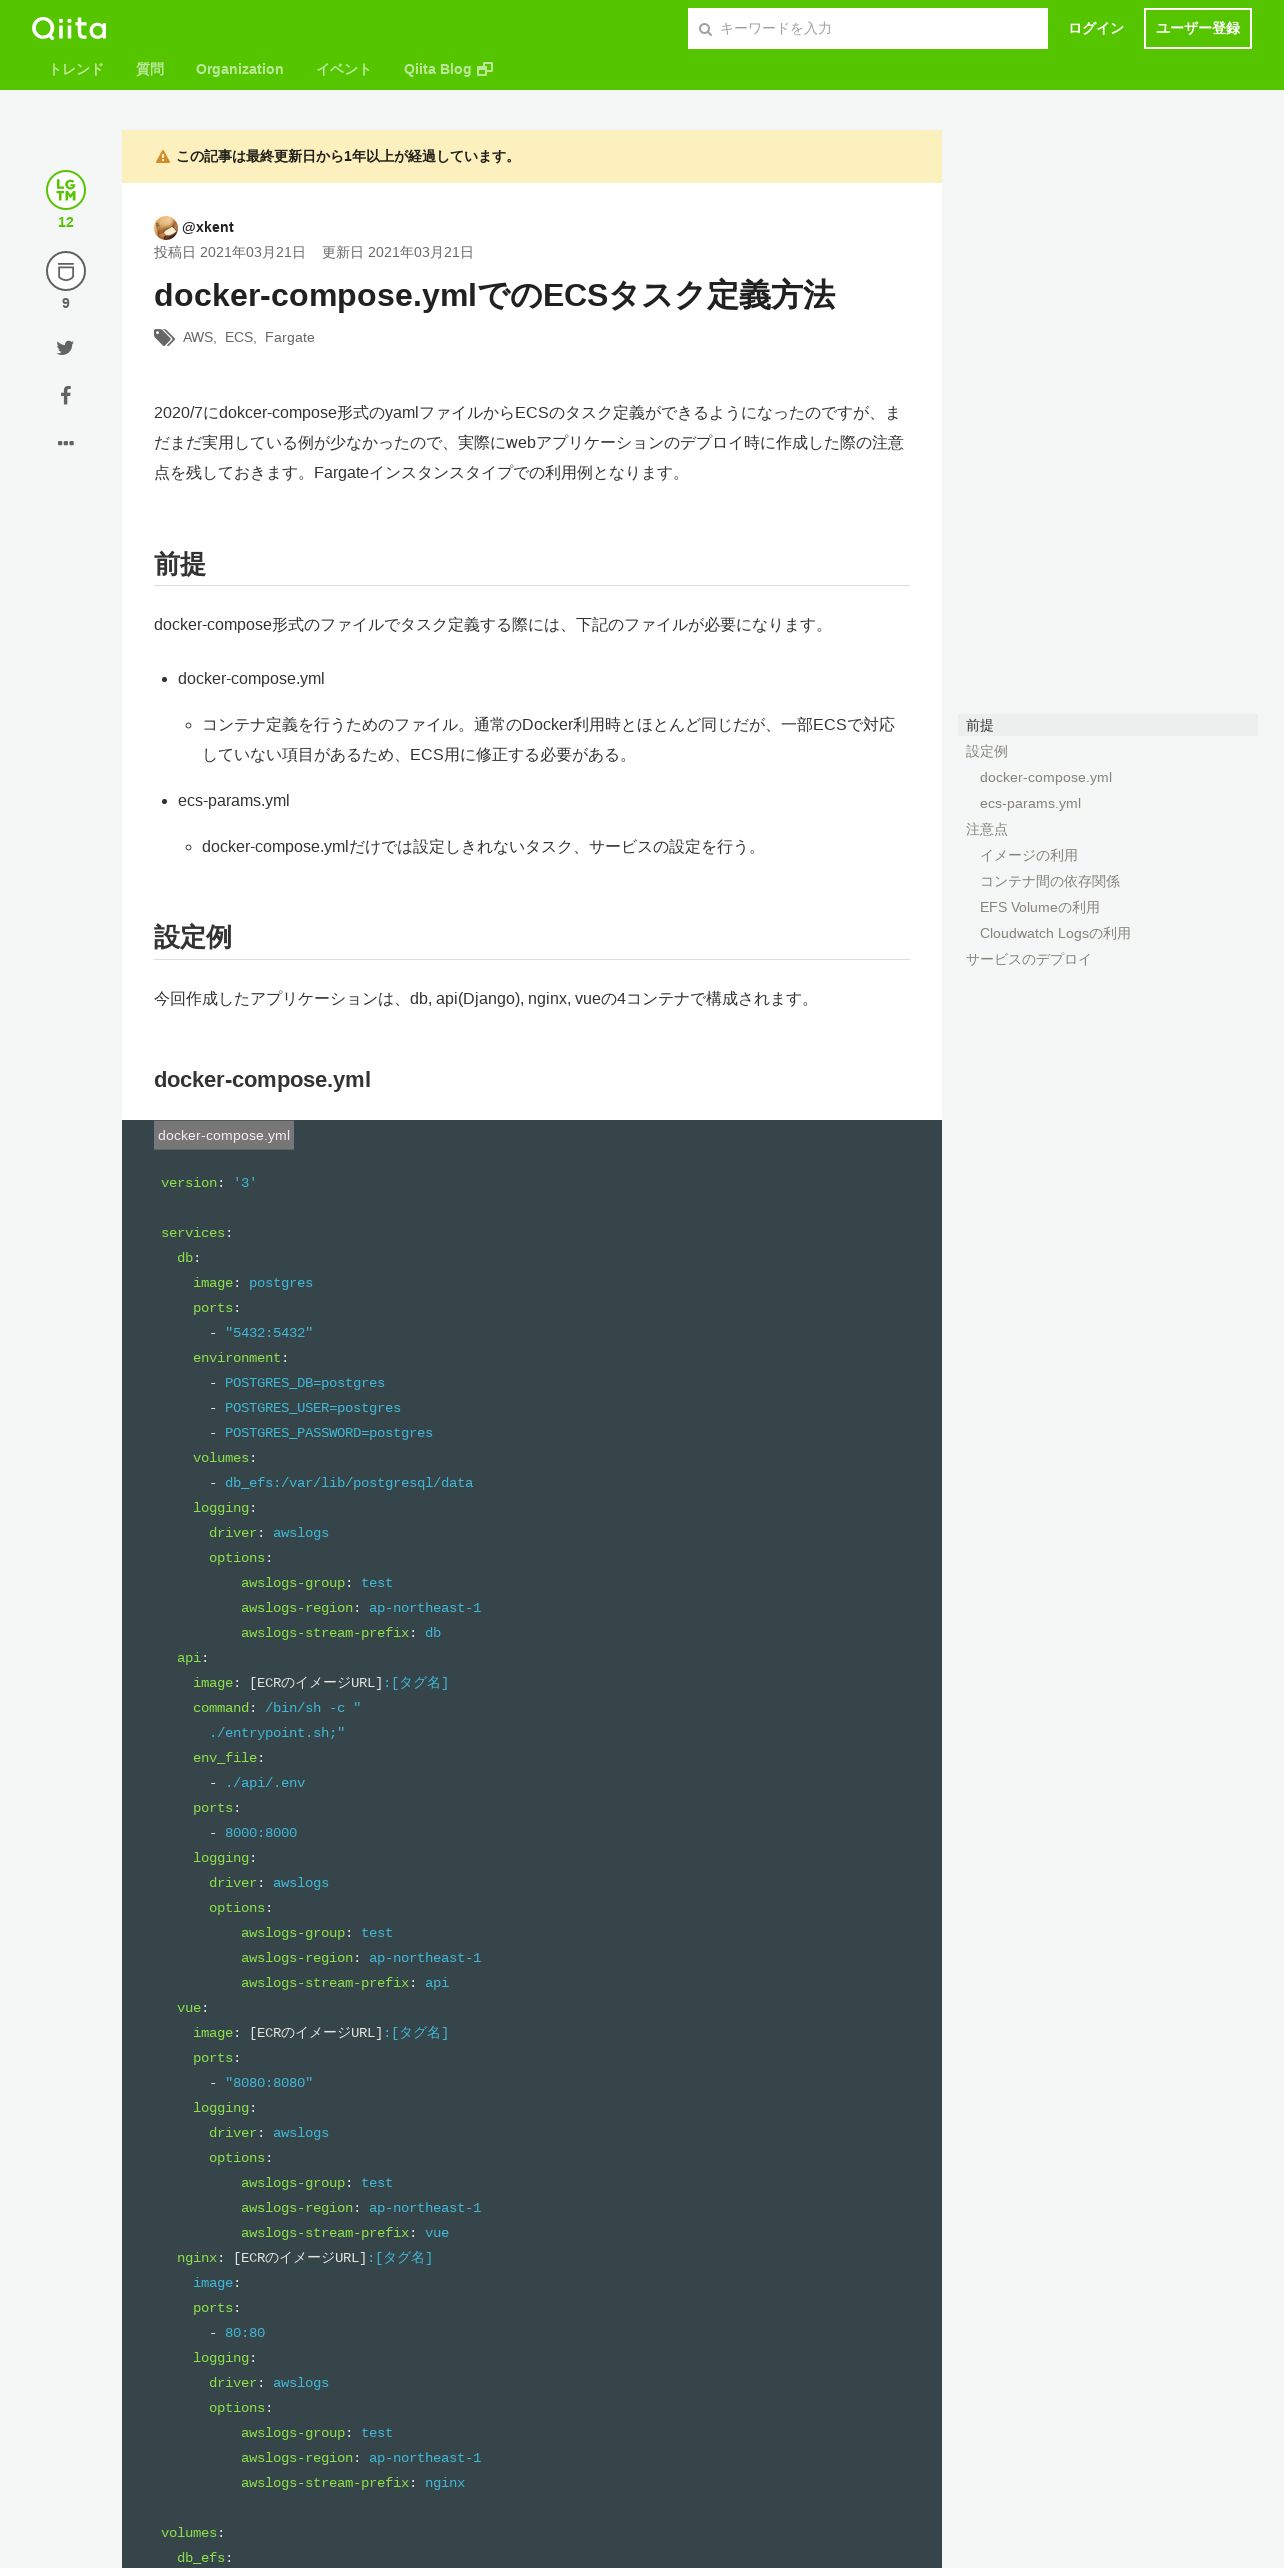Open the イベント tab
This screenshot has width=1284, height=2568.
(x=344, y=69)
